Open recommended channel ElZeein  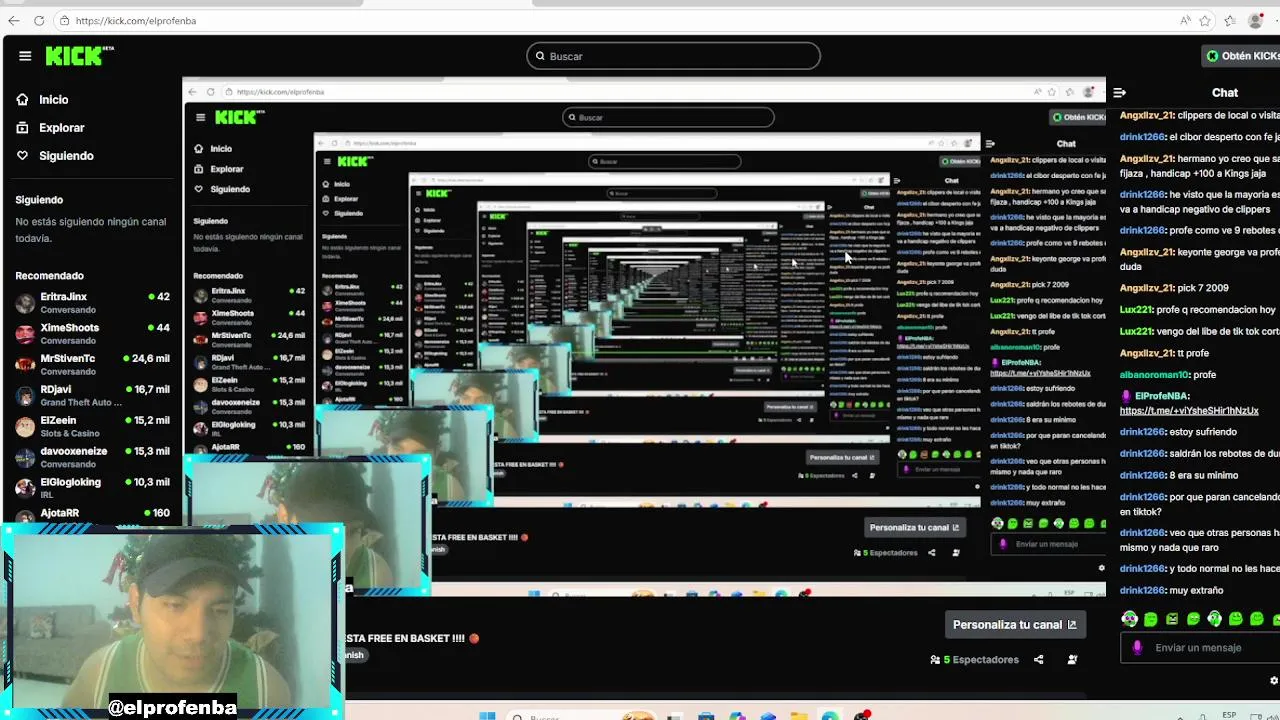coord(92,427)
